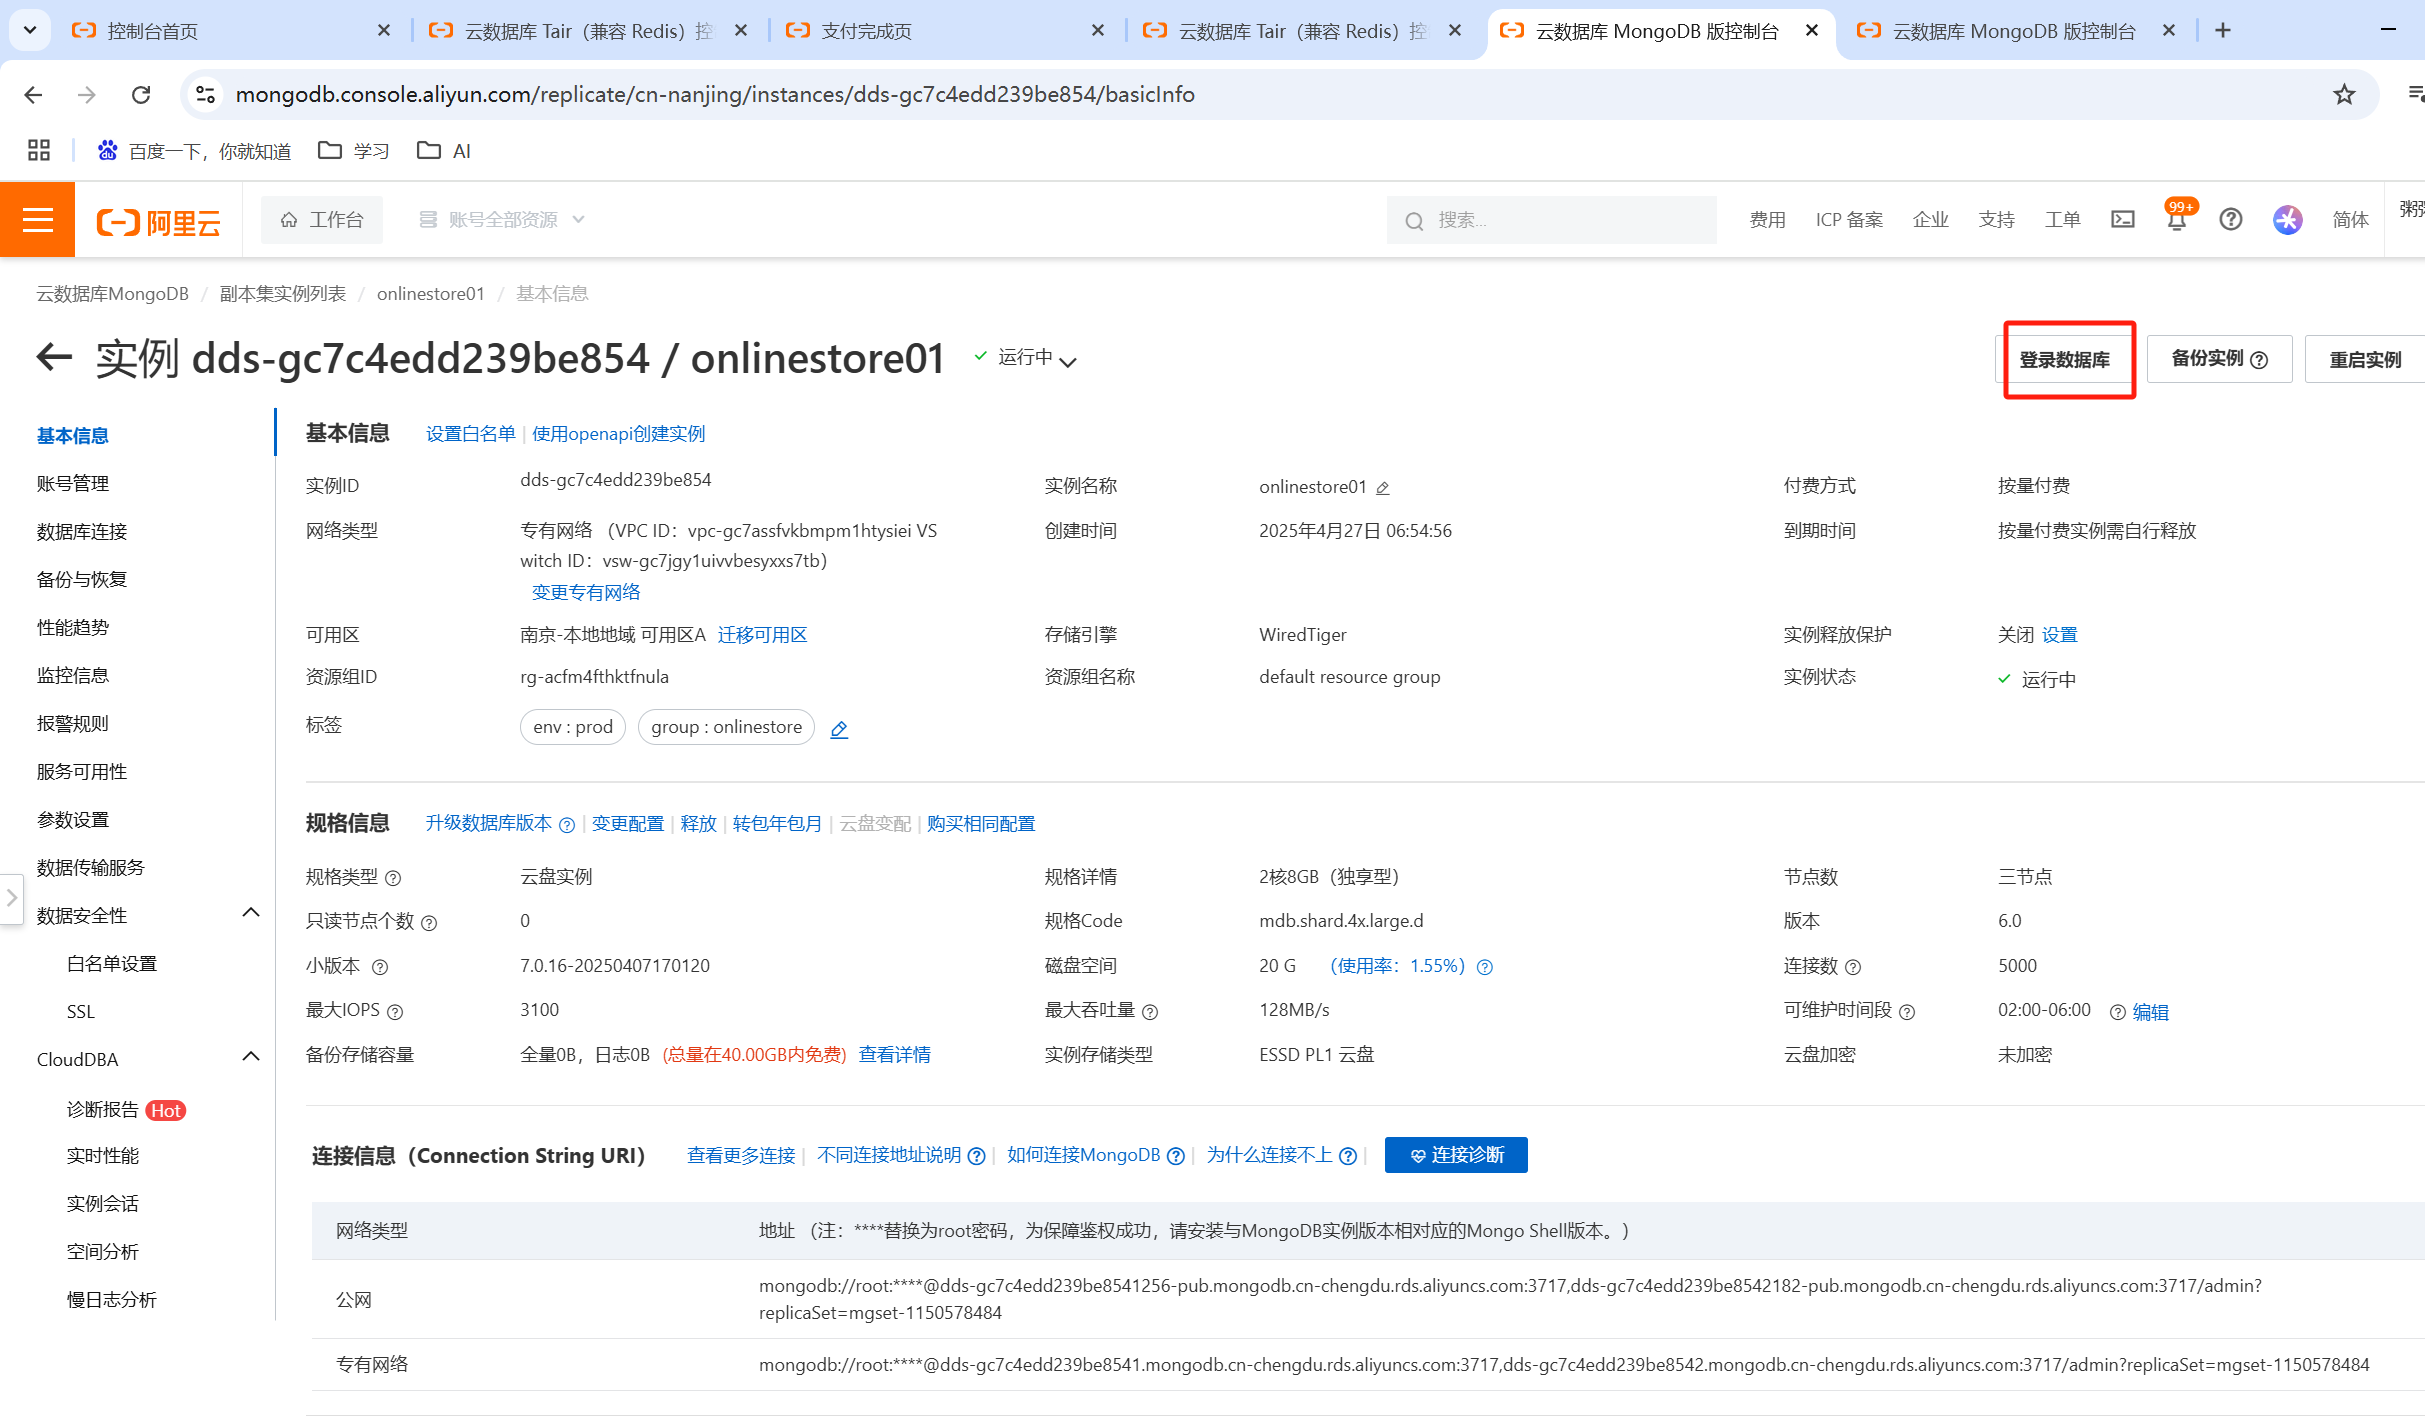Screen dimensions: 2425x1416
Task: Open the orange hamburger navigation menu
Action: 37,219
